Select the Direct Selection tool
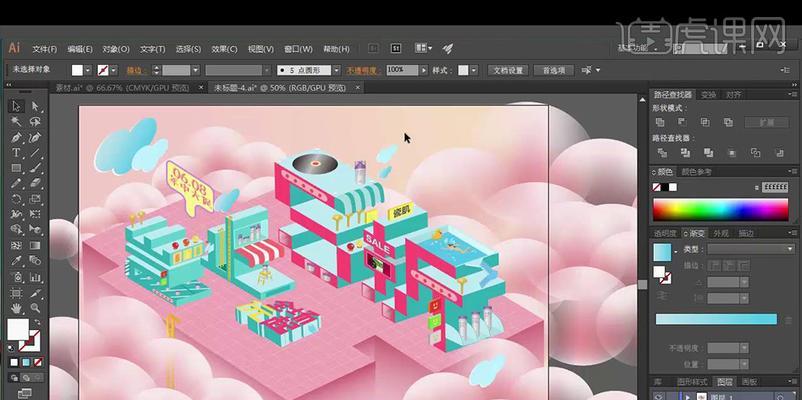Image resolution: width=802 pixels, height=400 pixels. (x=35, y=106)
